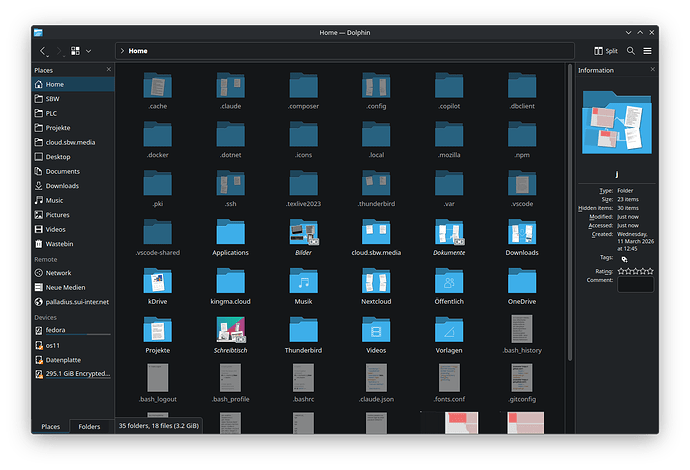Open Pictures in the sidebar
This screenshot has height=470, width=690.
tap(73, 215)
